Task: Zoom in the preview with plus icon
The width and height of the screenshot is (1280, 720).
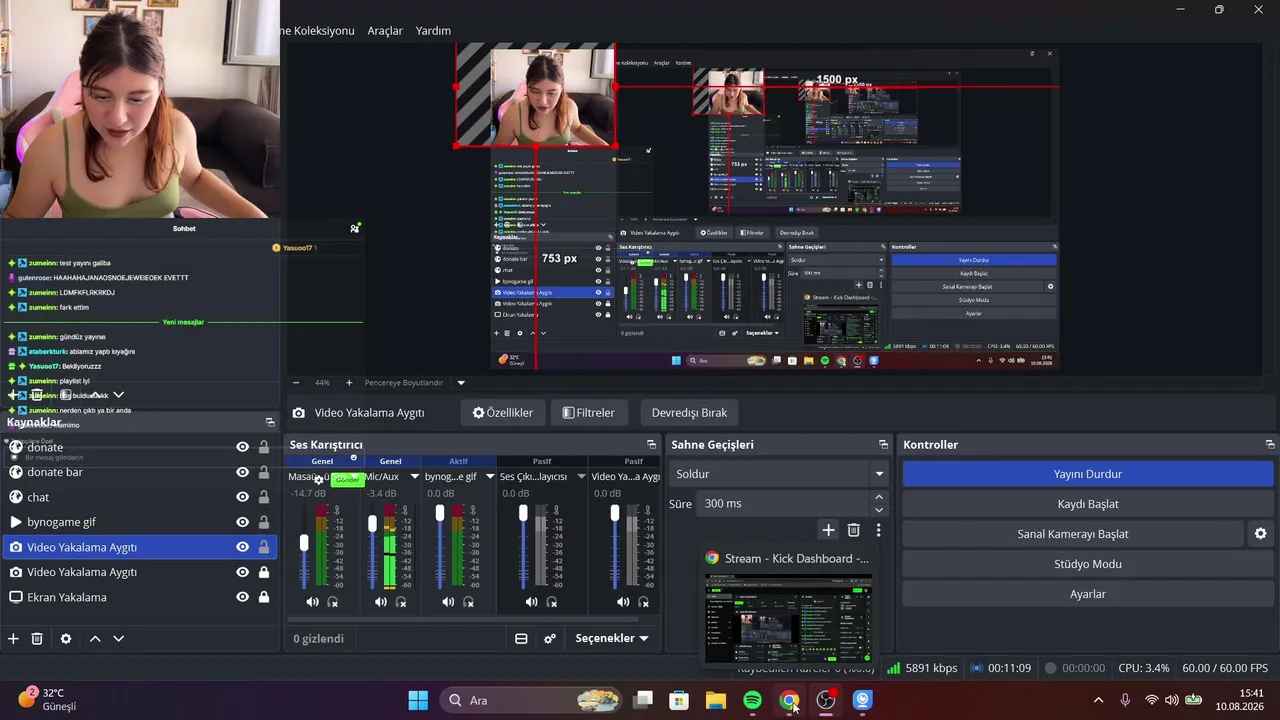Action: (x=349, y=383)
